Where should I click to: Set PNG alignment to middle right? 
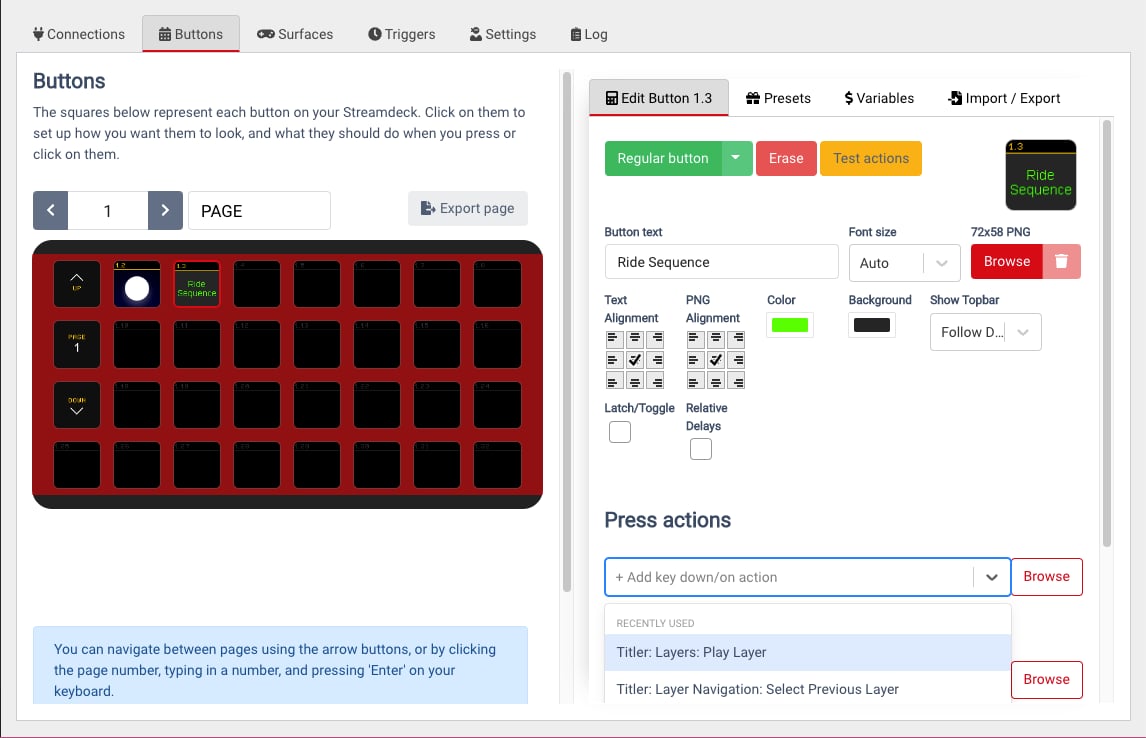coord(737,360)
